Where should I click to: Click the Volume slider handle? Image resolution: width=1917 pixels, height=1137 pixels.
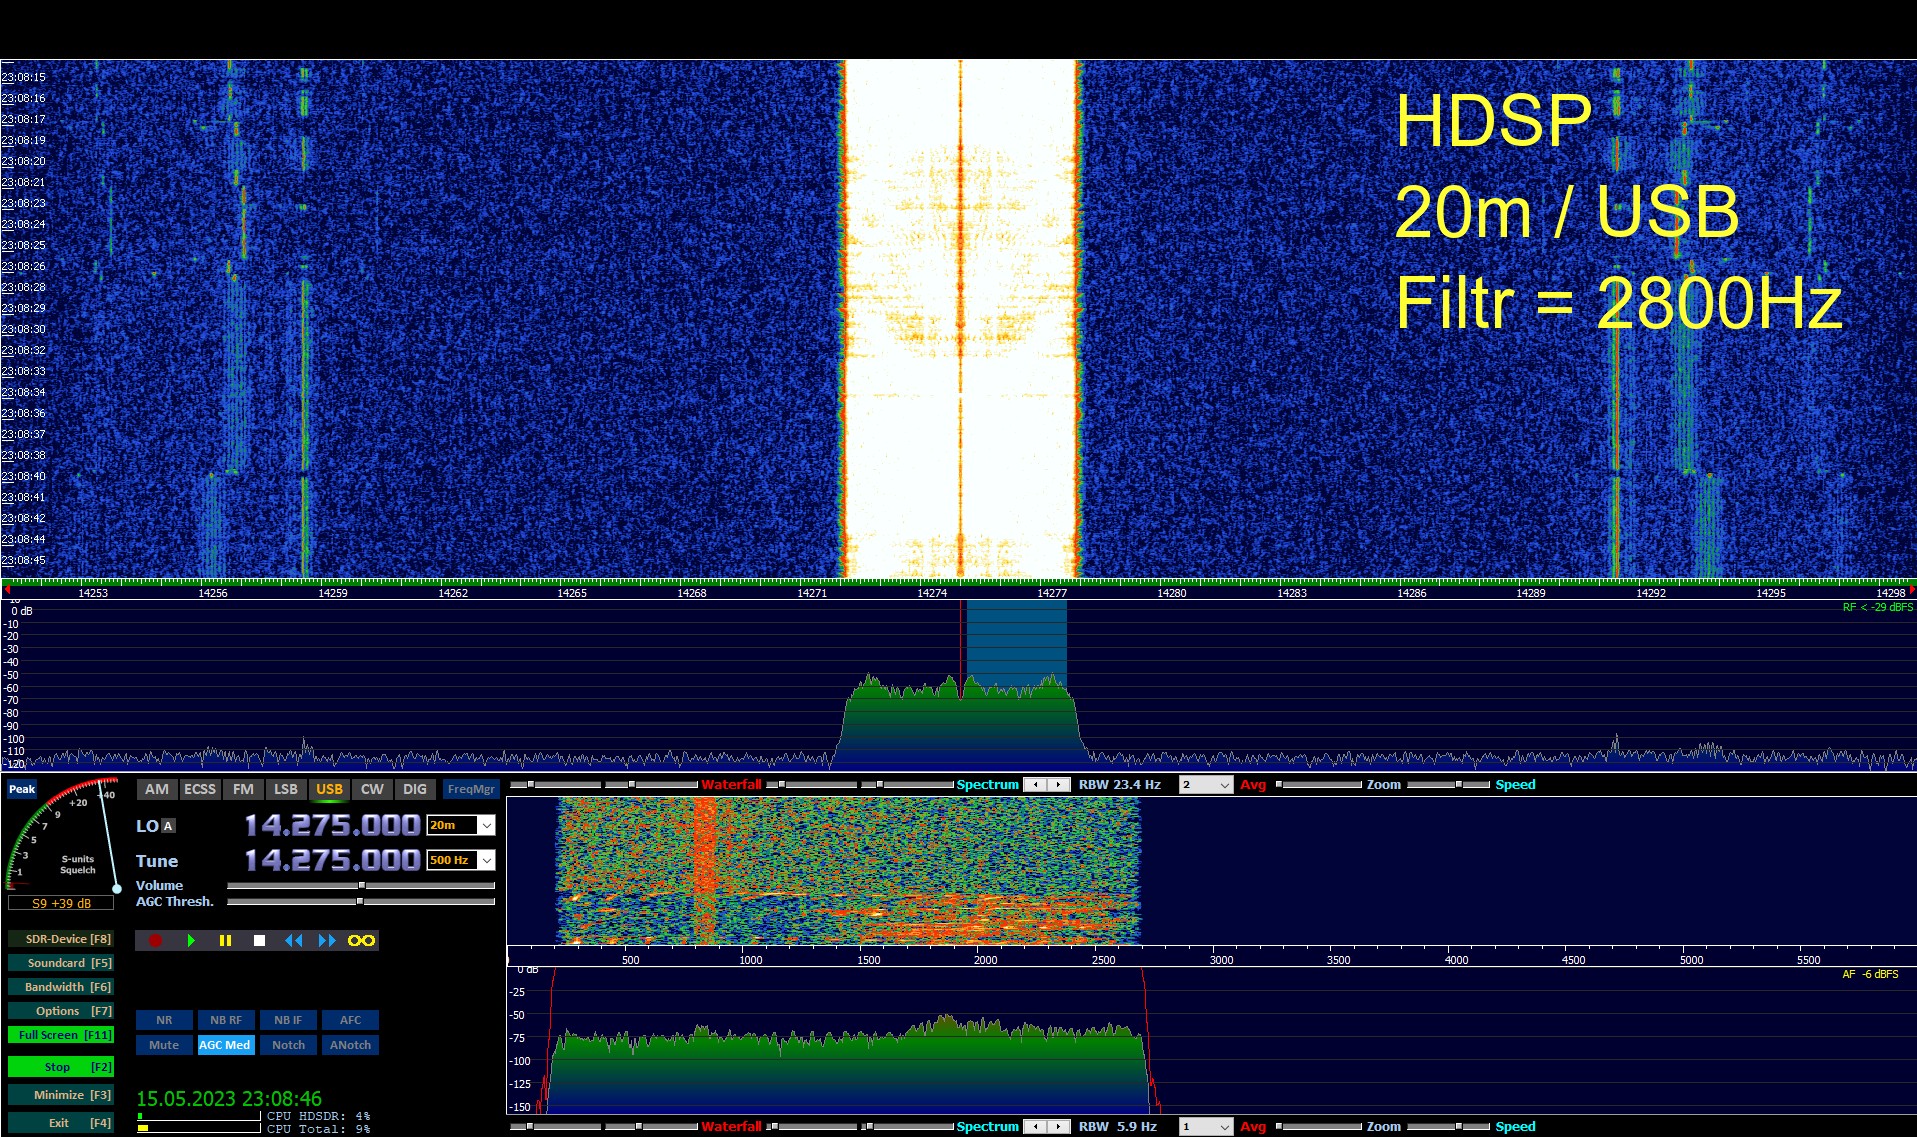tap(361, 886)
